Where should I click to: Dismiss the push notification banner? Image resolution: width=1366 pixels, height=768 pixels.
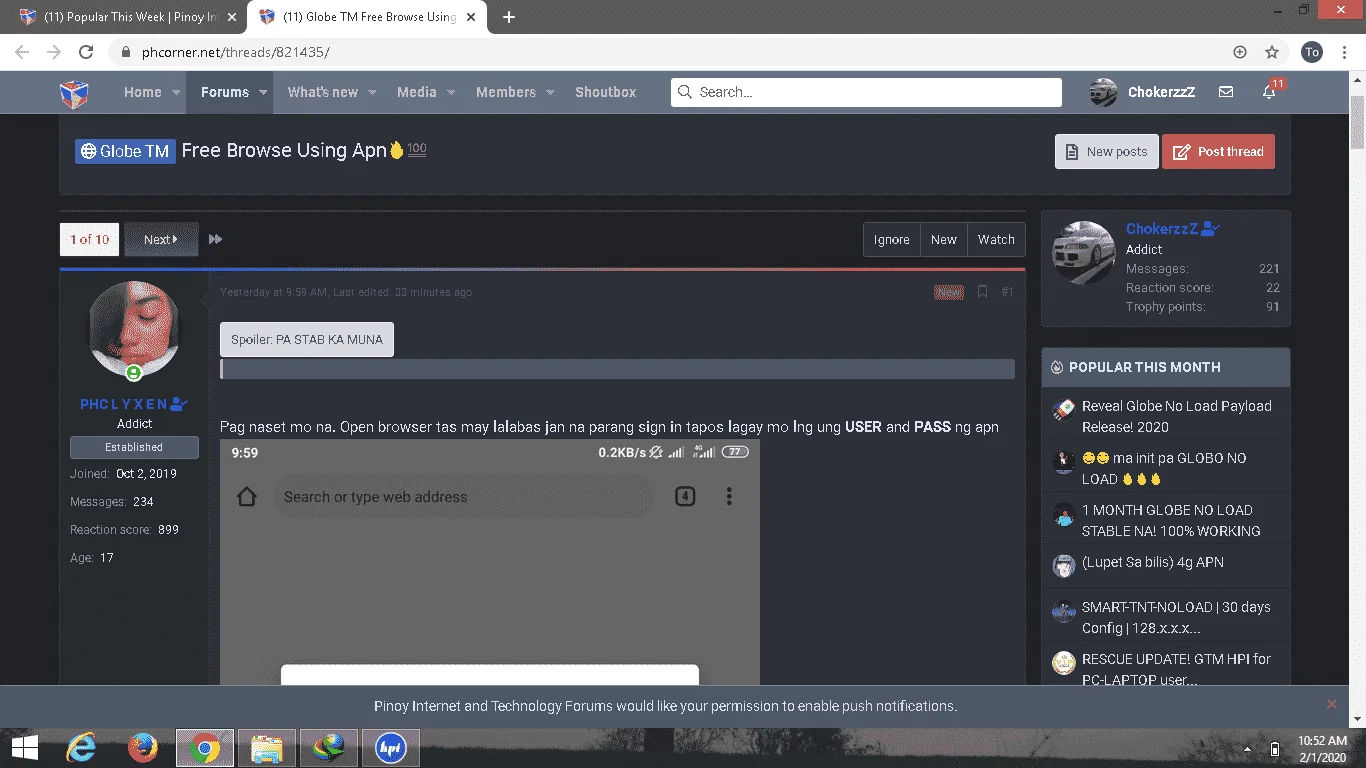[x=1331, y=704]
